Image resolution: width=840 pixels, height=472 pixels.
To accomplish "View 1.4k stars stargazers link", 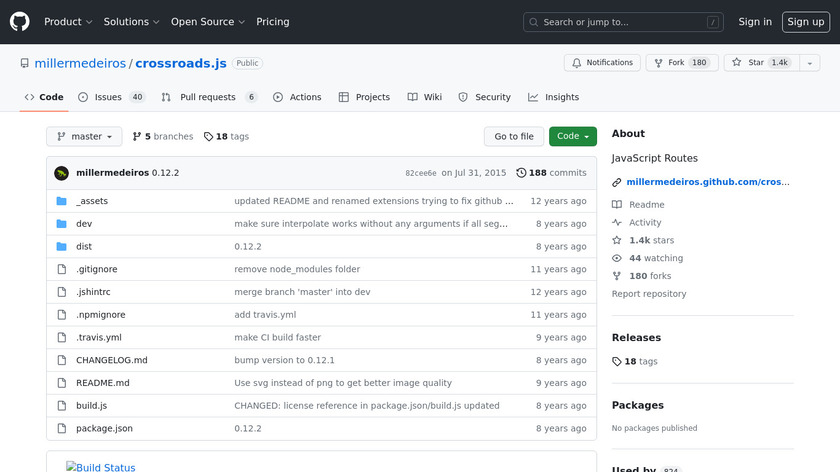I will [643, 240].
